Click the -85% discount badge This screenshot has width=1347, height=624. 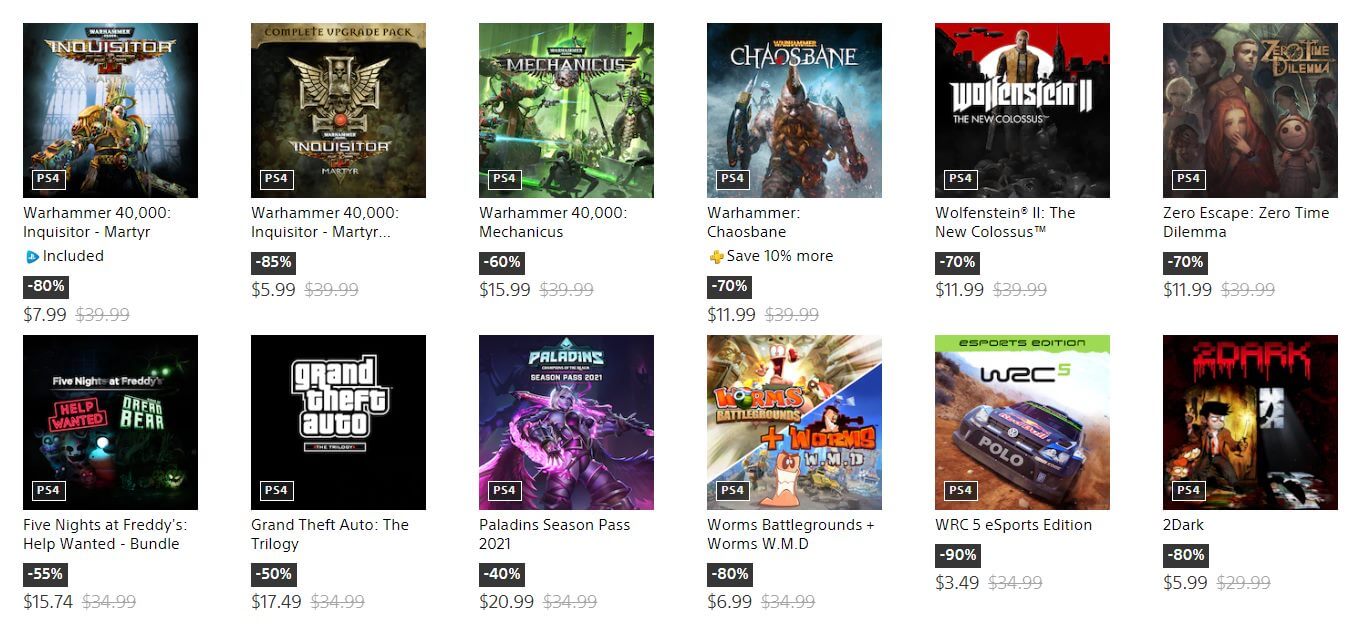273,263
